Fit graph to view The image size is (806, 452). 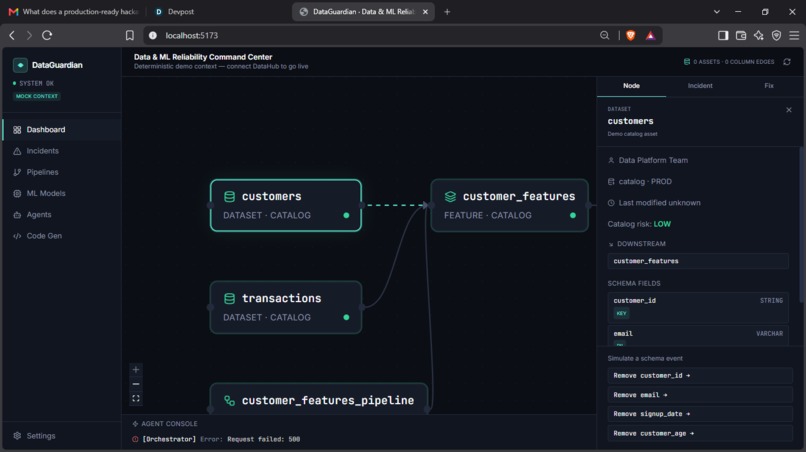click(x=136, y=398)
